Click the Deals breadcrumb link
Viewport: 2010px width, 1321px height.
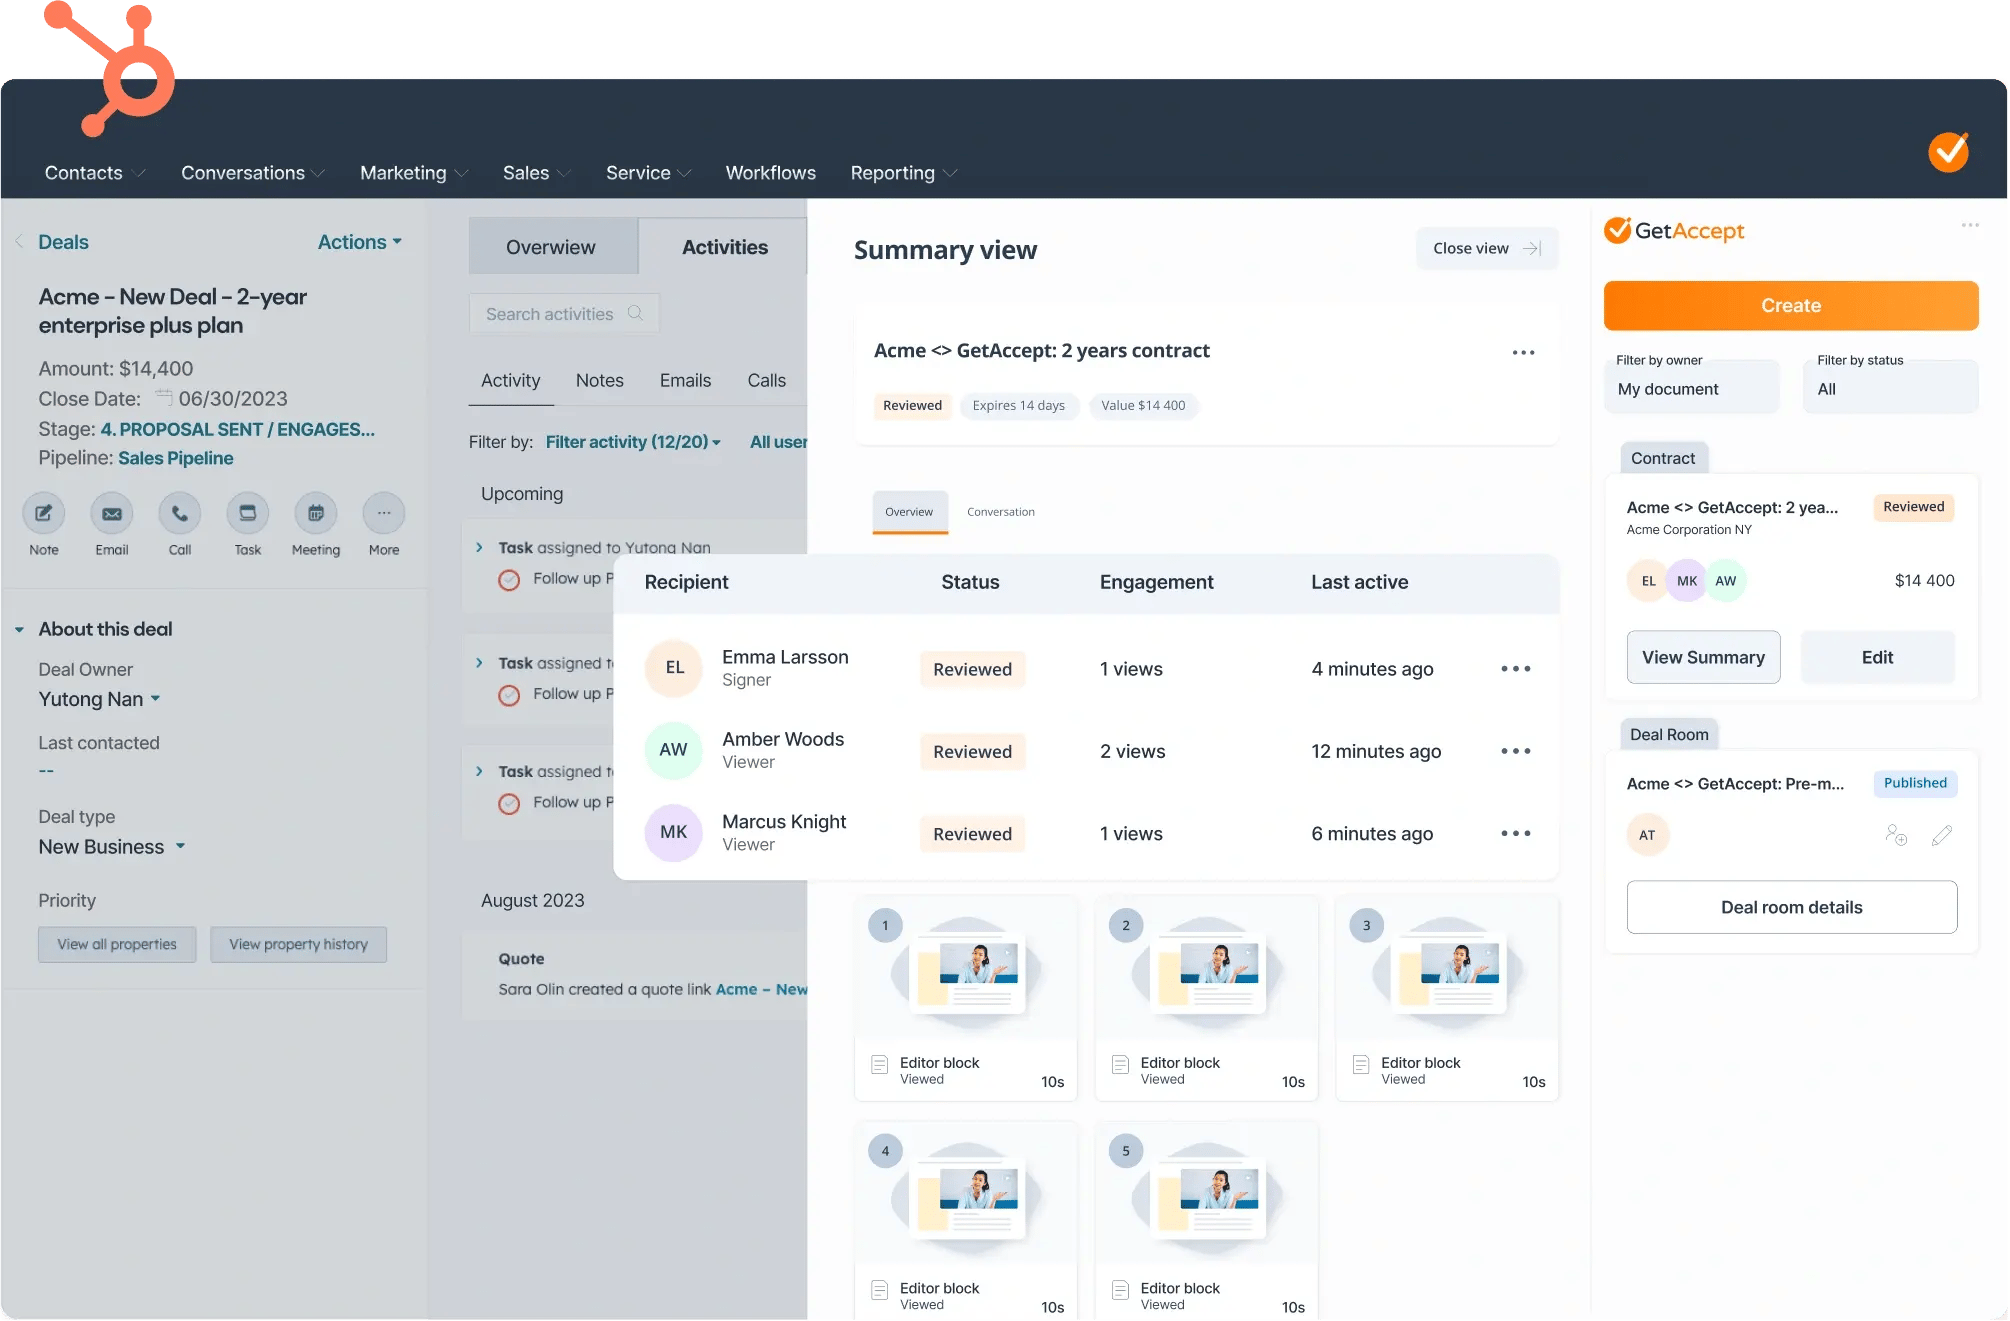63,242
